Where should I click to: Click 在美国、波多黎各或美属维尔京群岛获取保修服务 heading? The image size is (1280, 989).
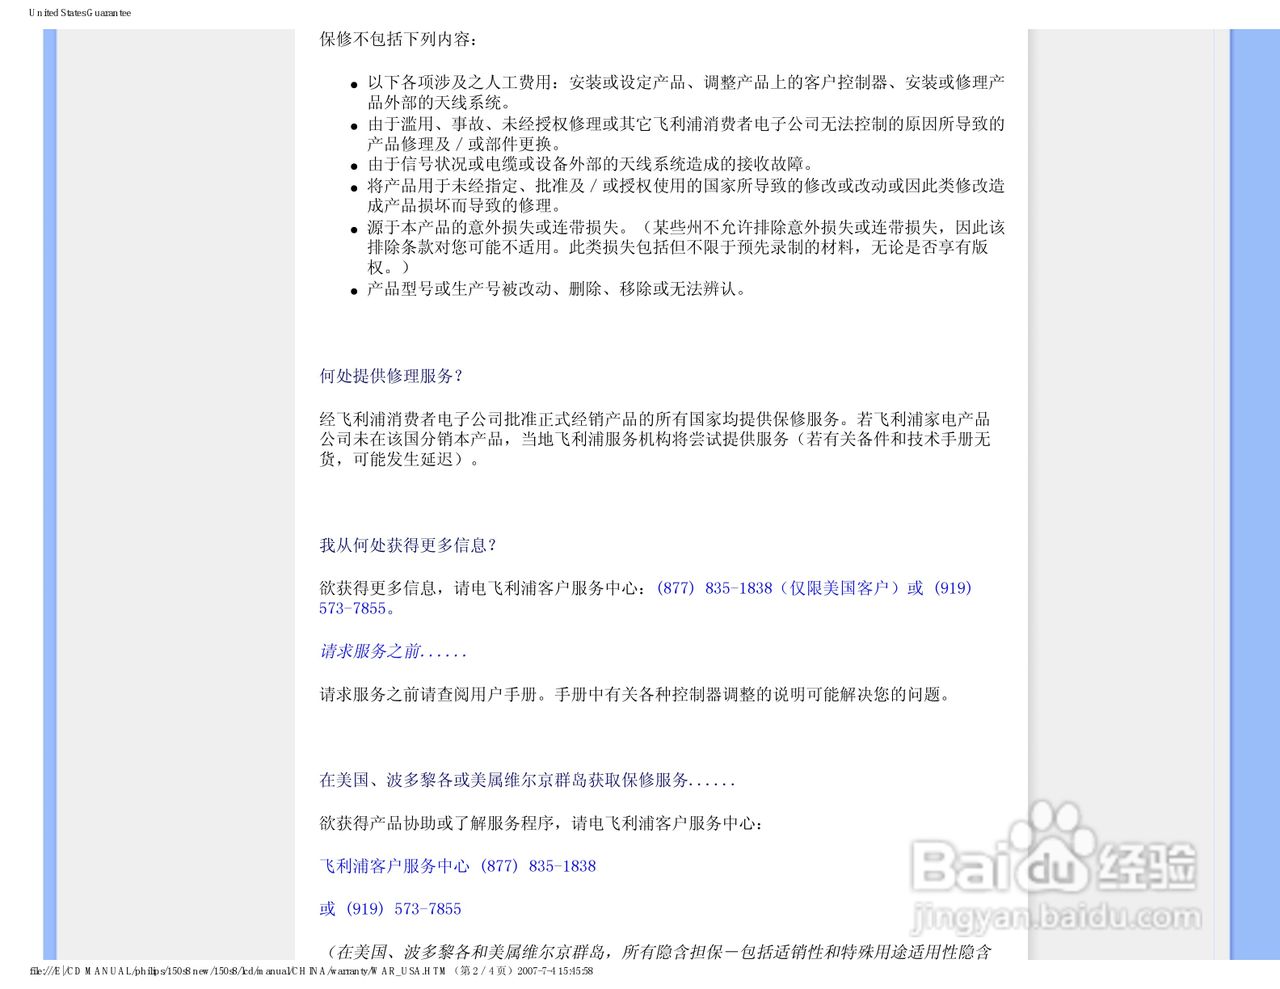point(527,780)
